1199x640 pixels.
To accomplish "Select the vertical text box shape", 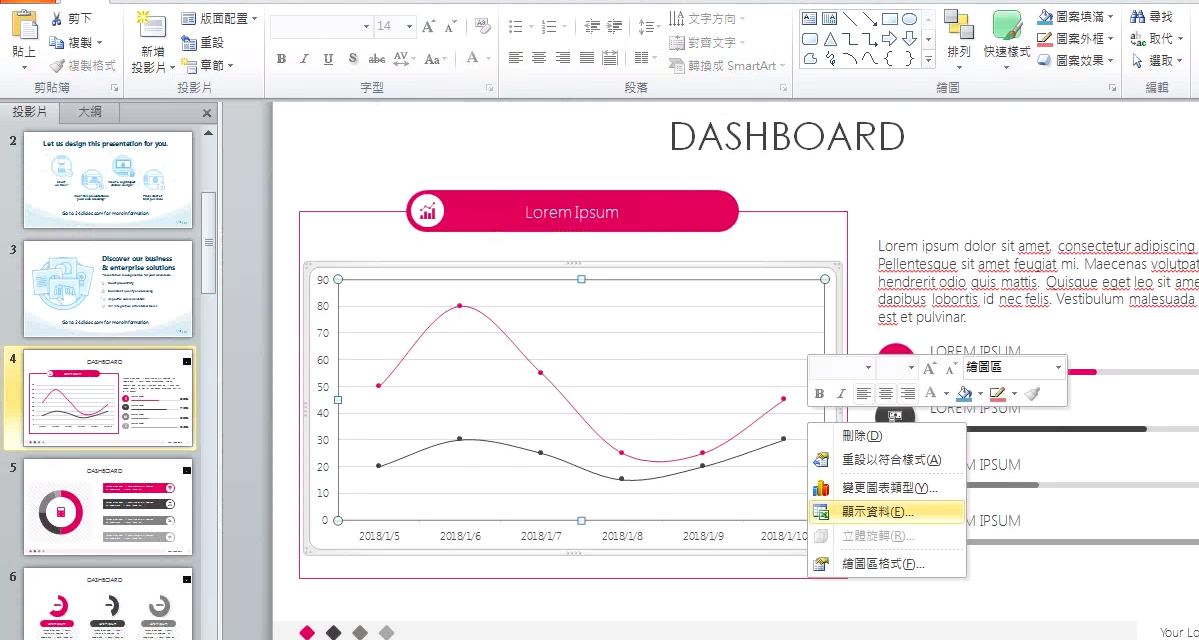I will [x=829, y=19].
